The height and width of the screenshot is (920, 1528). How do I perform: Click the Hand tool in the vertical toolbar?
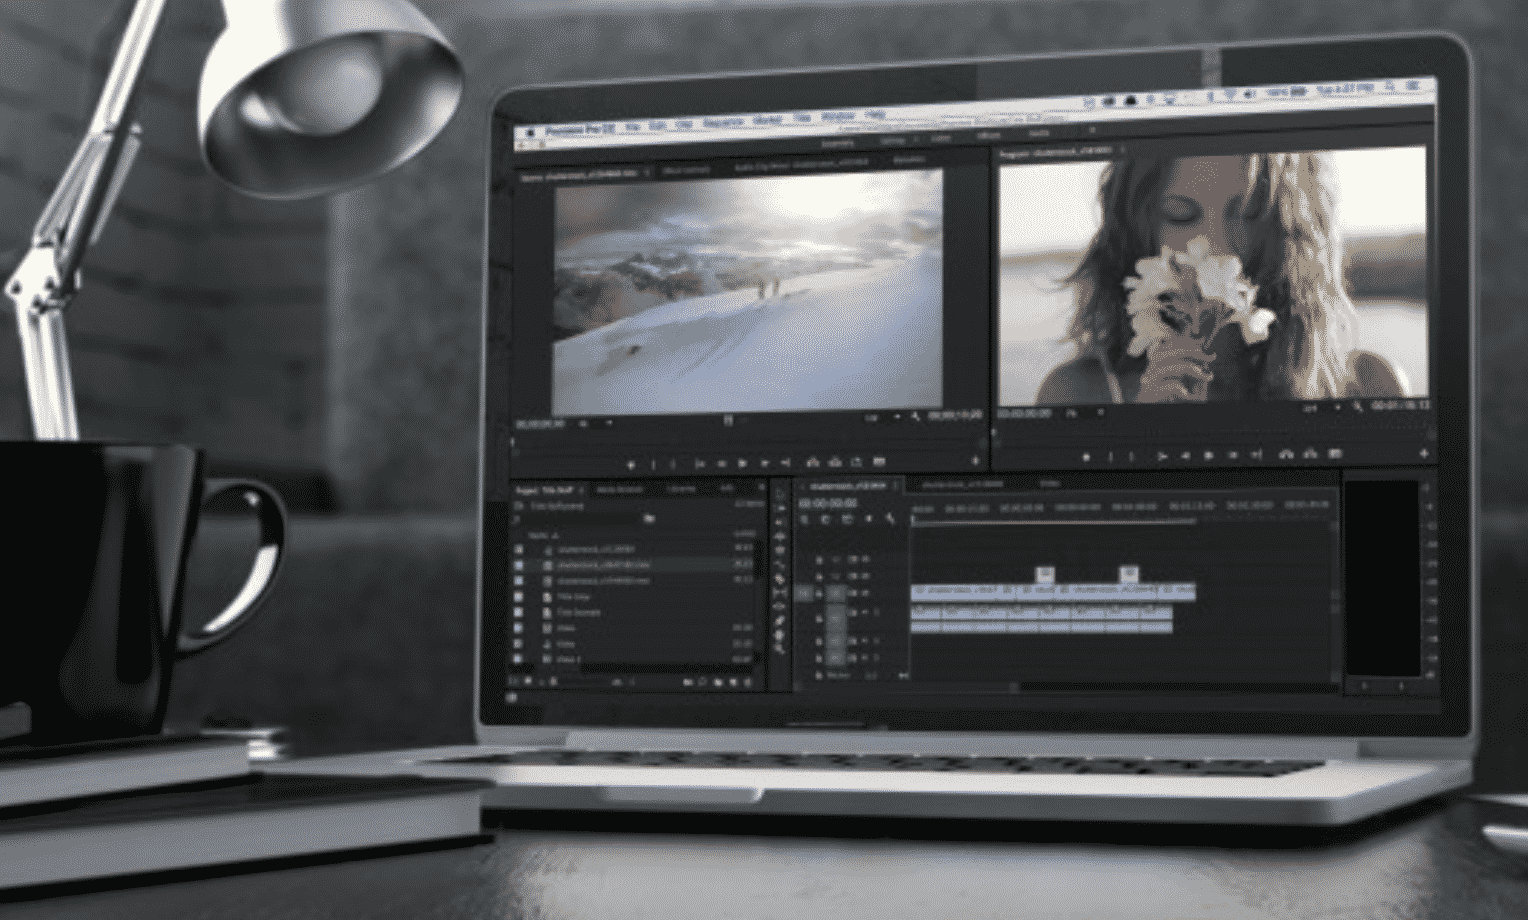tap(783, 630)
